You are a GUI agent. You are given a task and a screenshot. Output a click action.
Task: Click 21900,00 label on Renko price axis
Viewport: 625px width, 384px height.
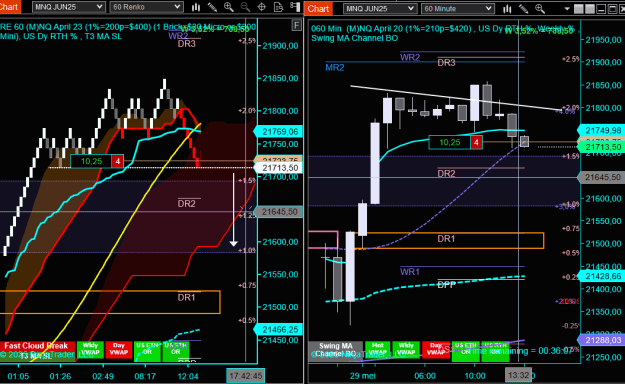[280, 46]
